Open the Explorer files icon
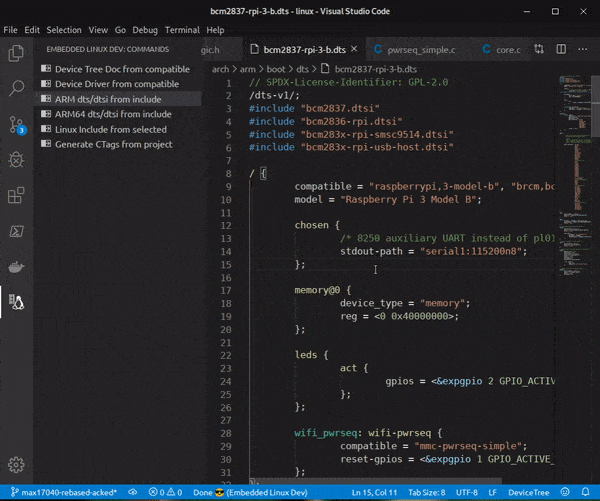This screenshot has height=501, width=600. click(16, 53)
